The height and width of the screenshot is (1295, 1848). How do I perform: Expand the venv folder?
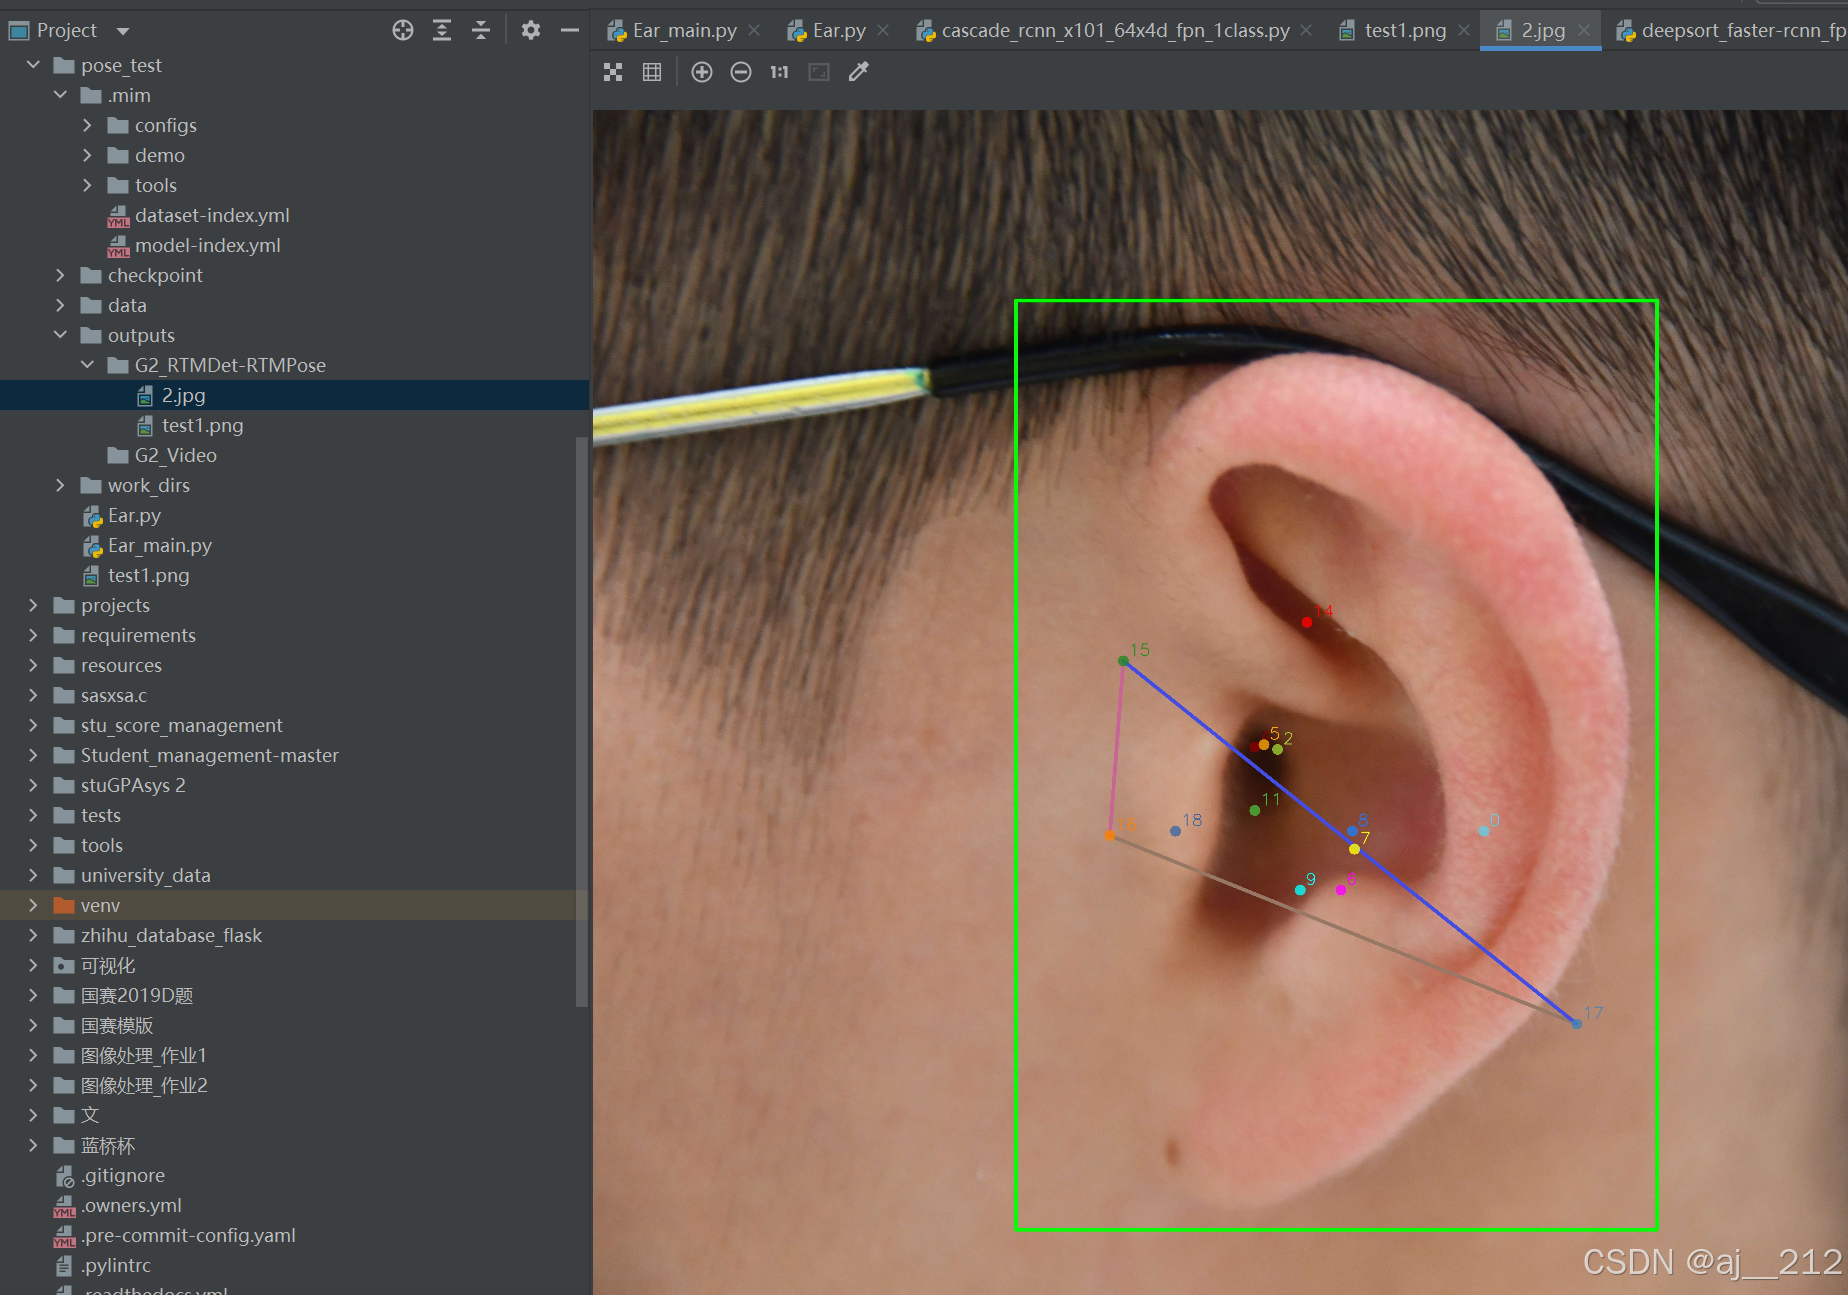(x=33, y=905)
